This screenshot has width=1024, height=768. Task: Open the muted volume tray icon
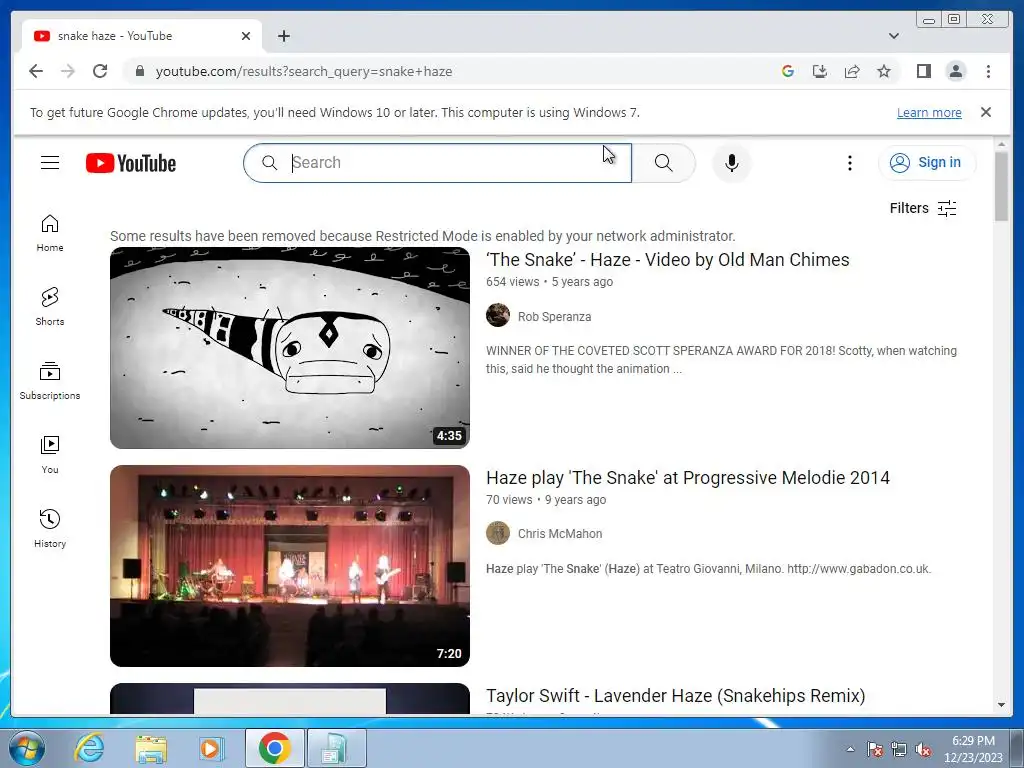point(923,749)
